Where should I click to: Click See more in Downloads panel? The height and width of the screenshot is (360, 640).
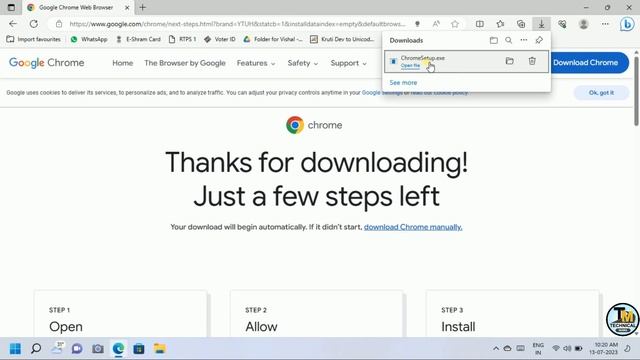403,82
